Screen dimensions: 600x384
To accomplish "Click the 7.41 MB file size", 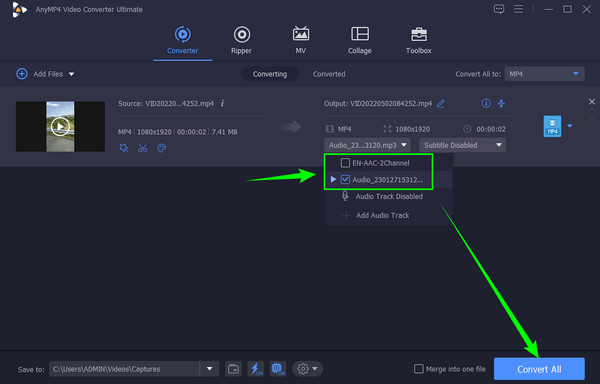I will (224, 132).
